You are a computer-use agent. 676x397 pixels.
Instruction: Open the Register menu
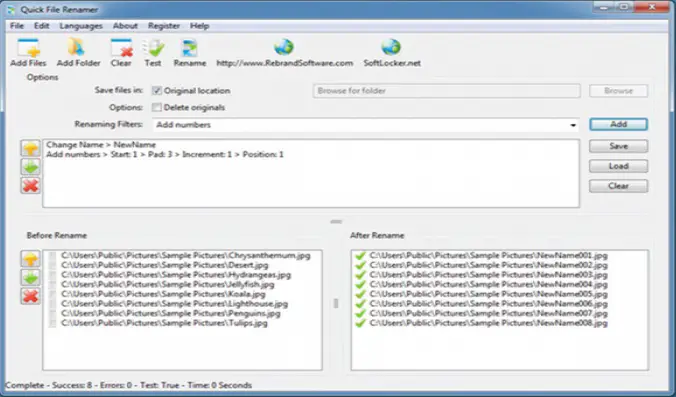pyautogui.click(x=164, y=26)
